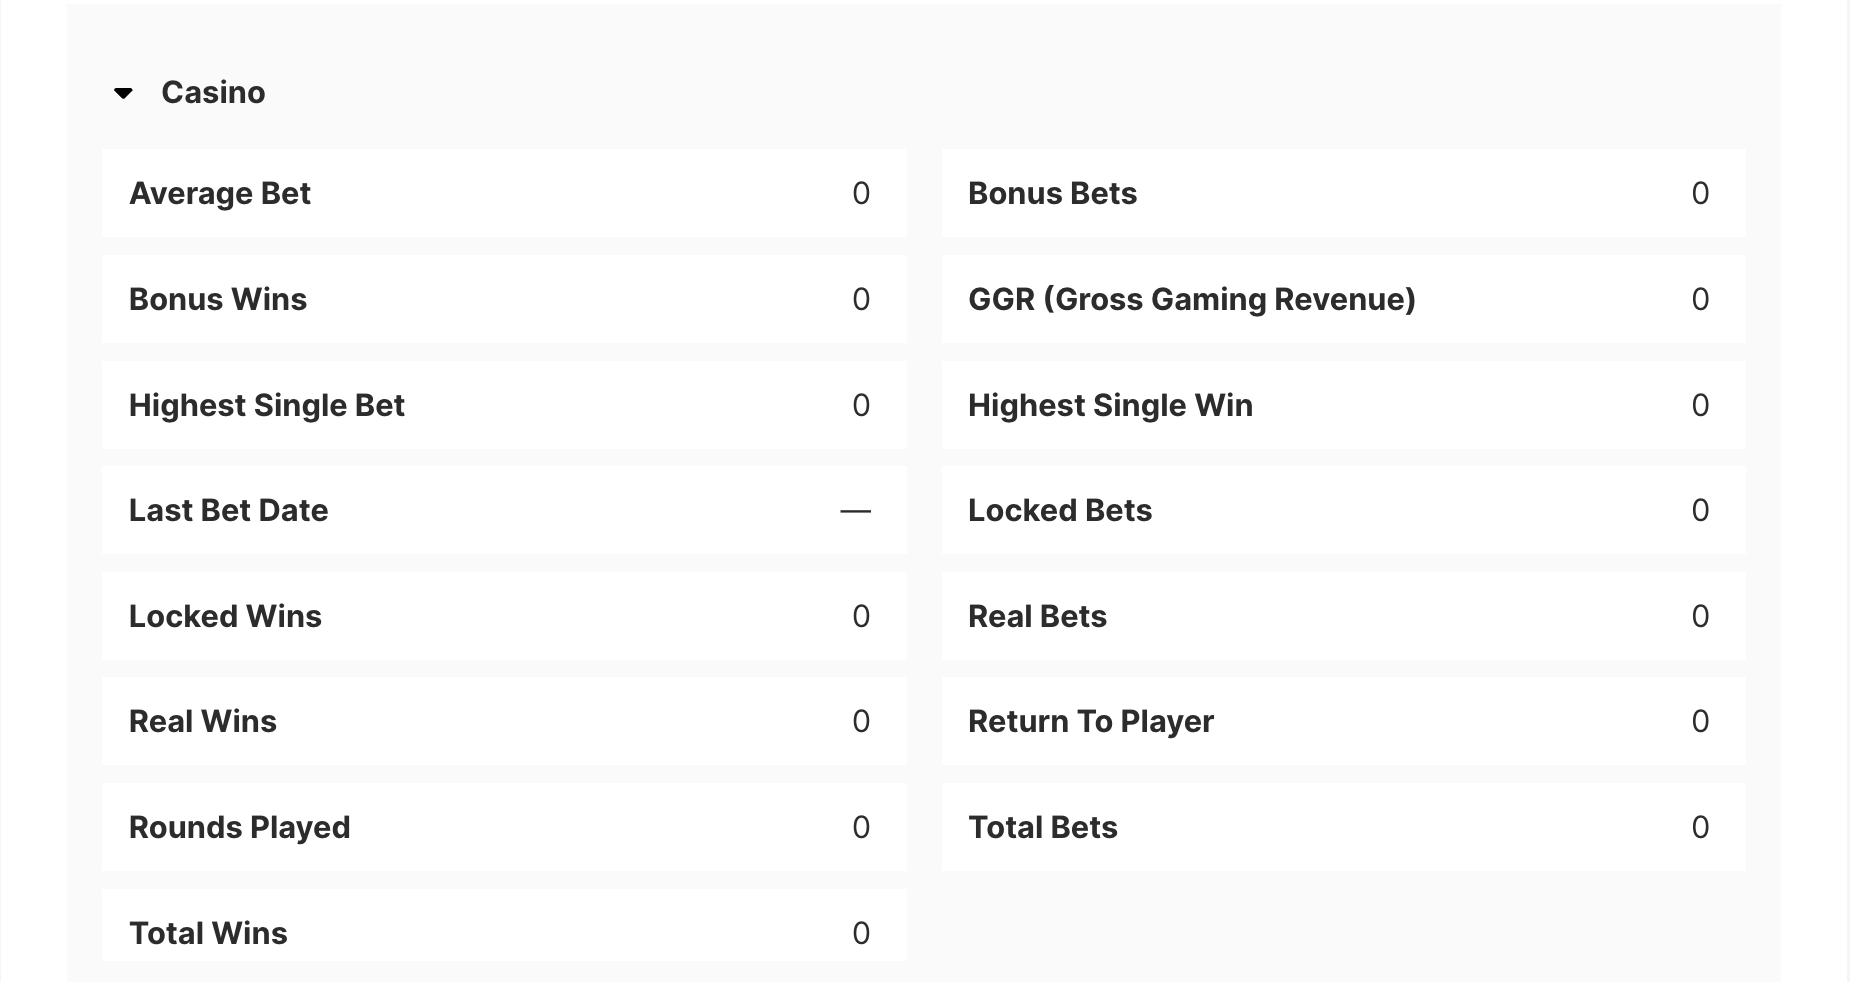This screenshot has width=1850, height=982.
Task: Click the zero value beside Total Bets
Action: (1700, 827)
